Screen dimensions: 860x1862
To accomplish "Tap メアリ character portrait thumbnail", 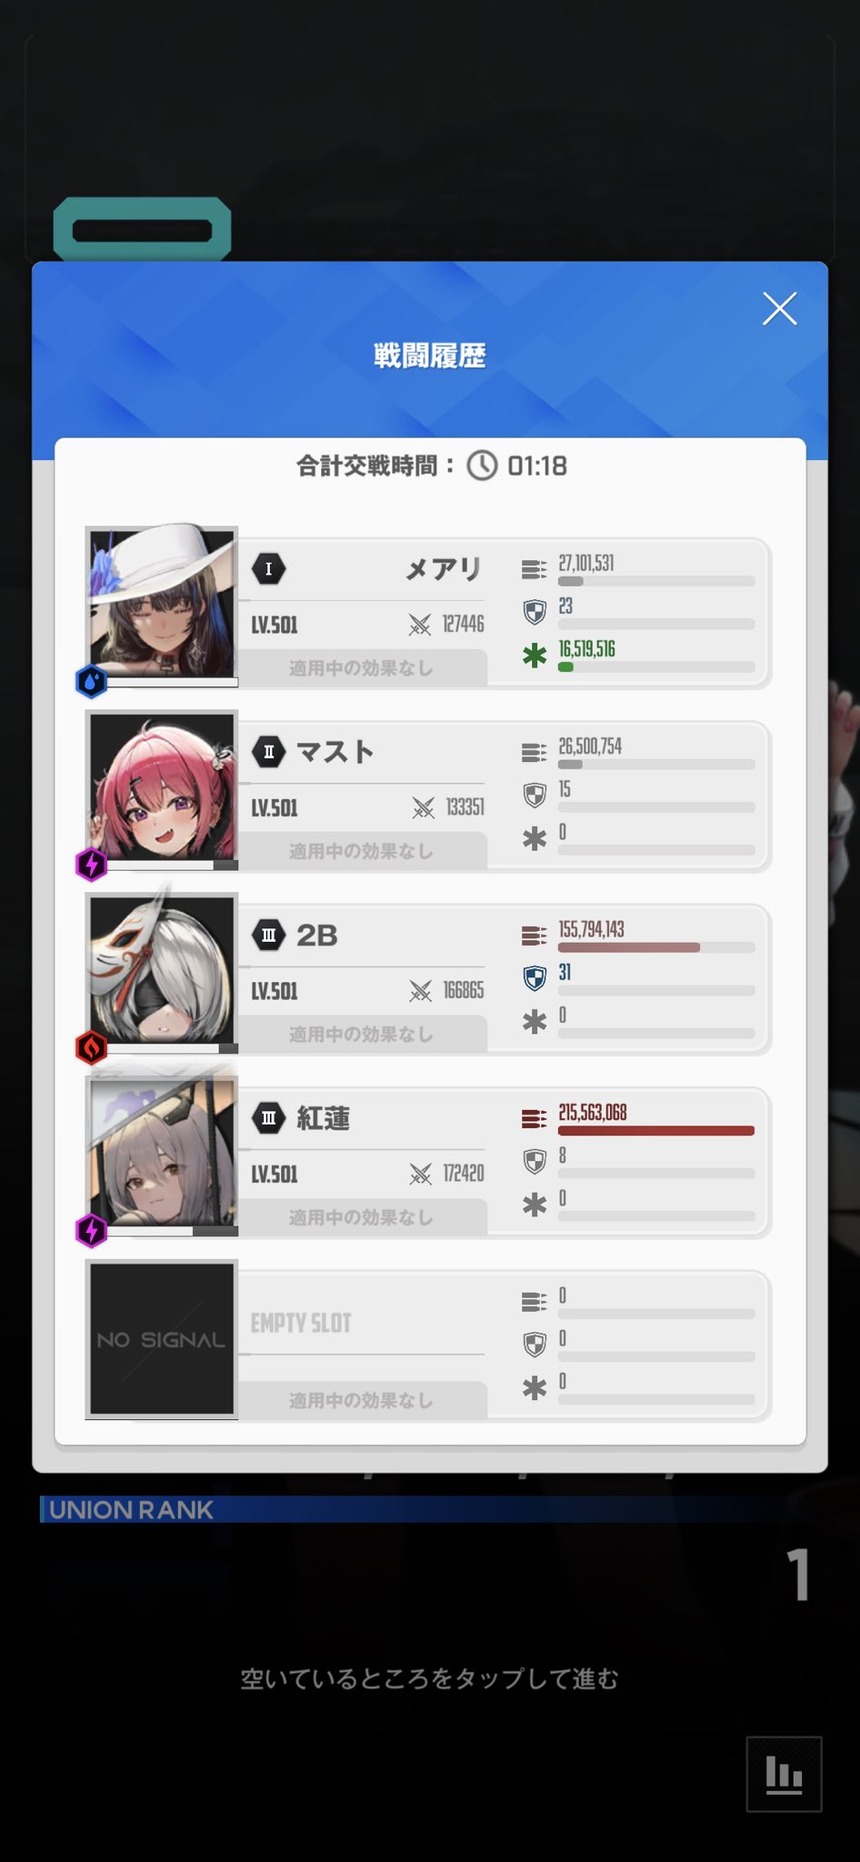I will coord(162,605).
